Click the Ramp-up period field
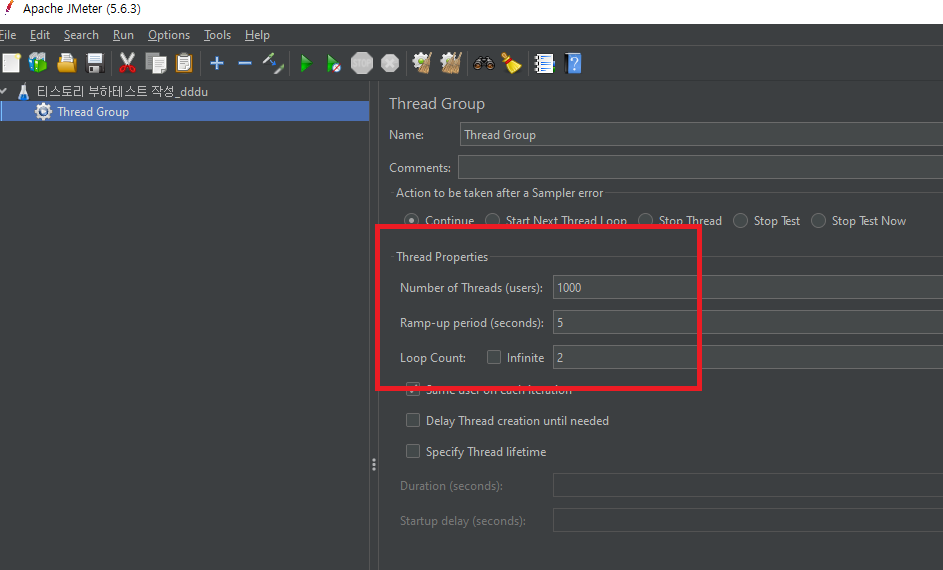 coord(748,322)
